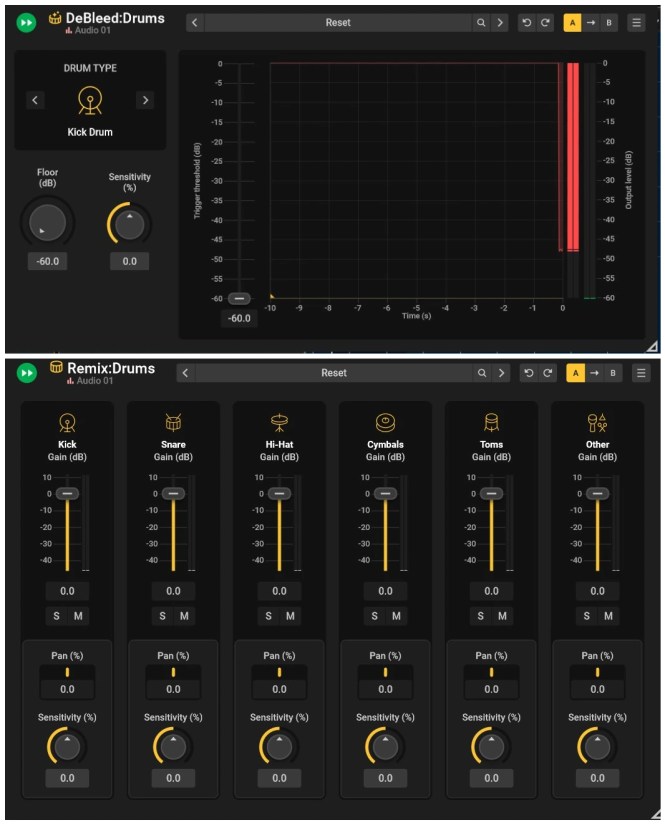
Task: Copy A to B arrow in Remix:Drums
Action: (x=594, y=373)
